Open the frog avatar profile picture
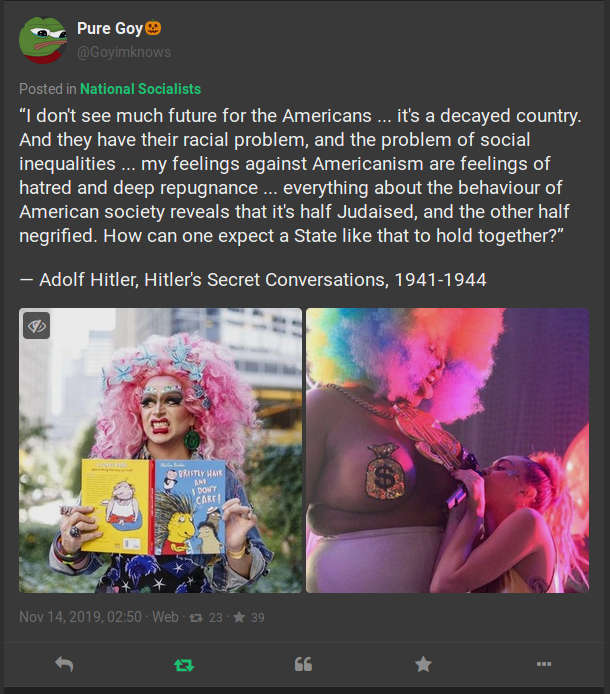 click(43, 40)
